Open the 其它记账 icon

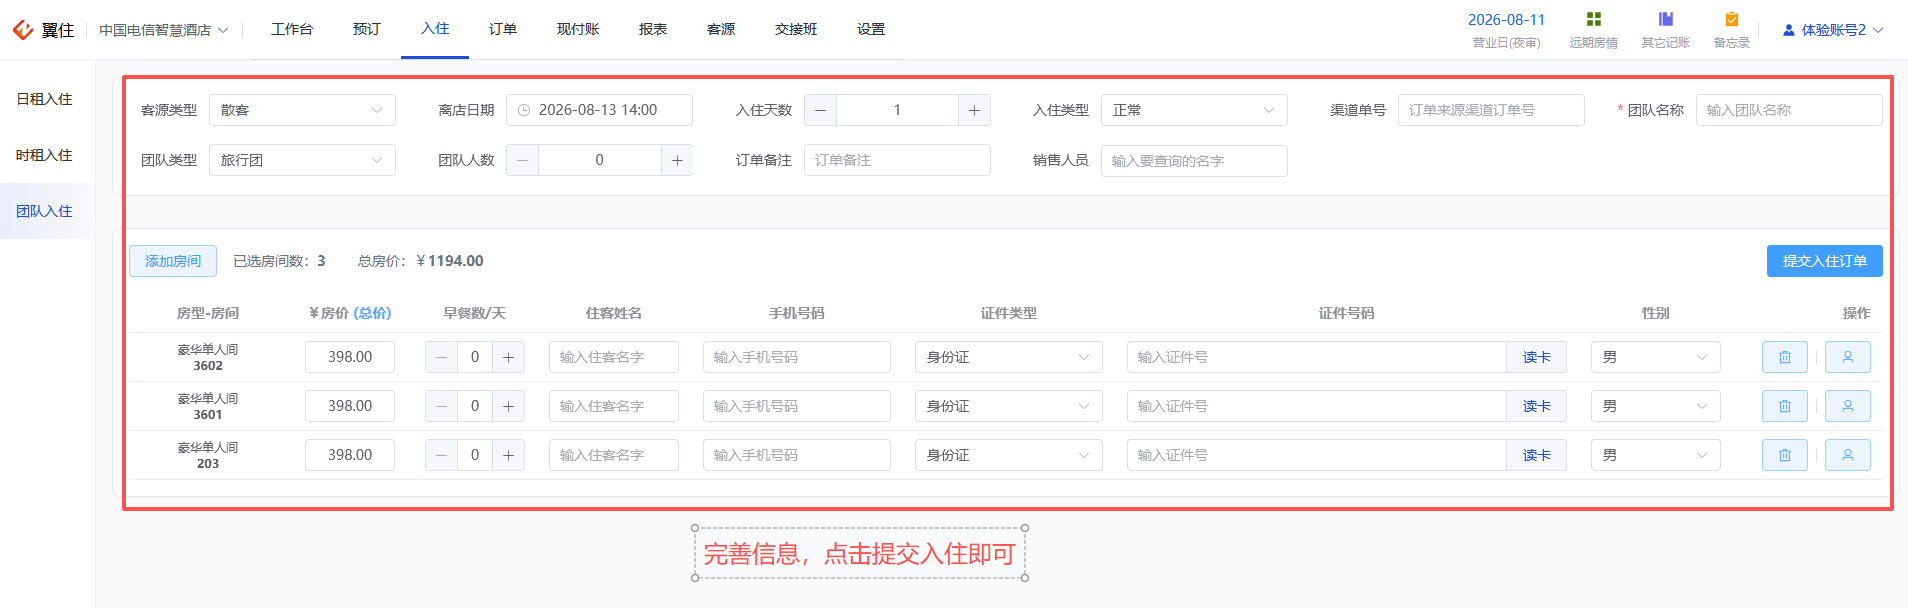coord(1666,19)
